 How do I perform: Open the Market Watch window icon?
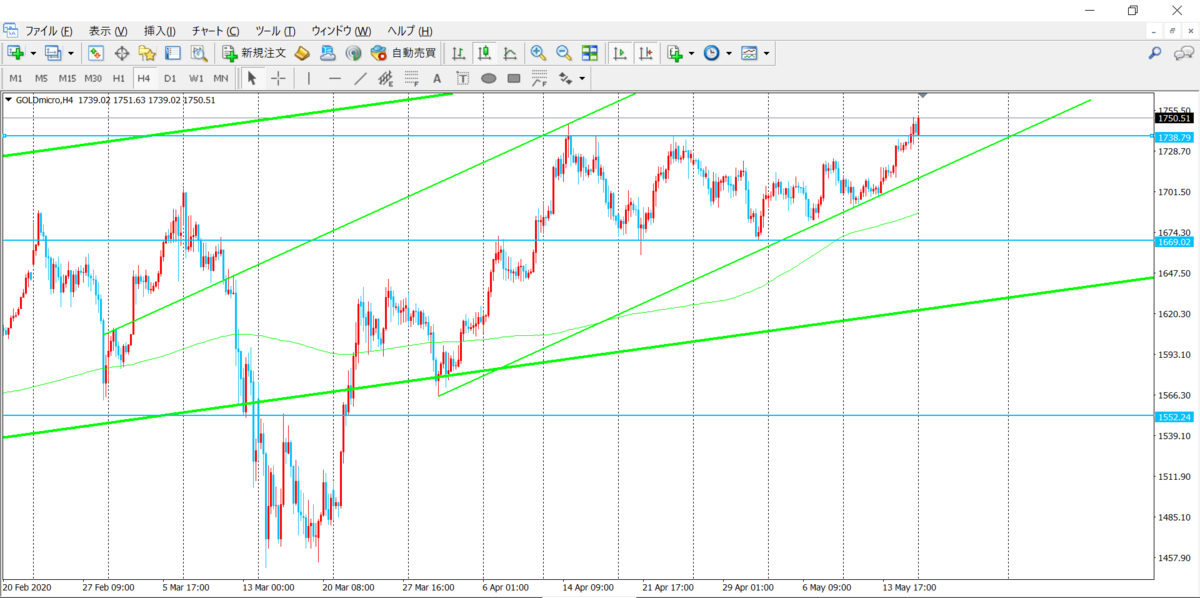[97, 53]
